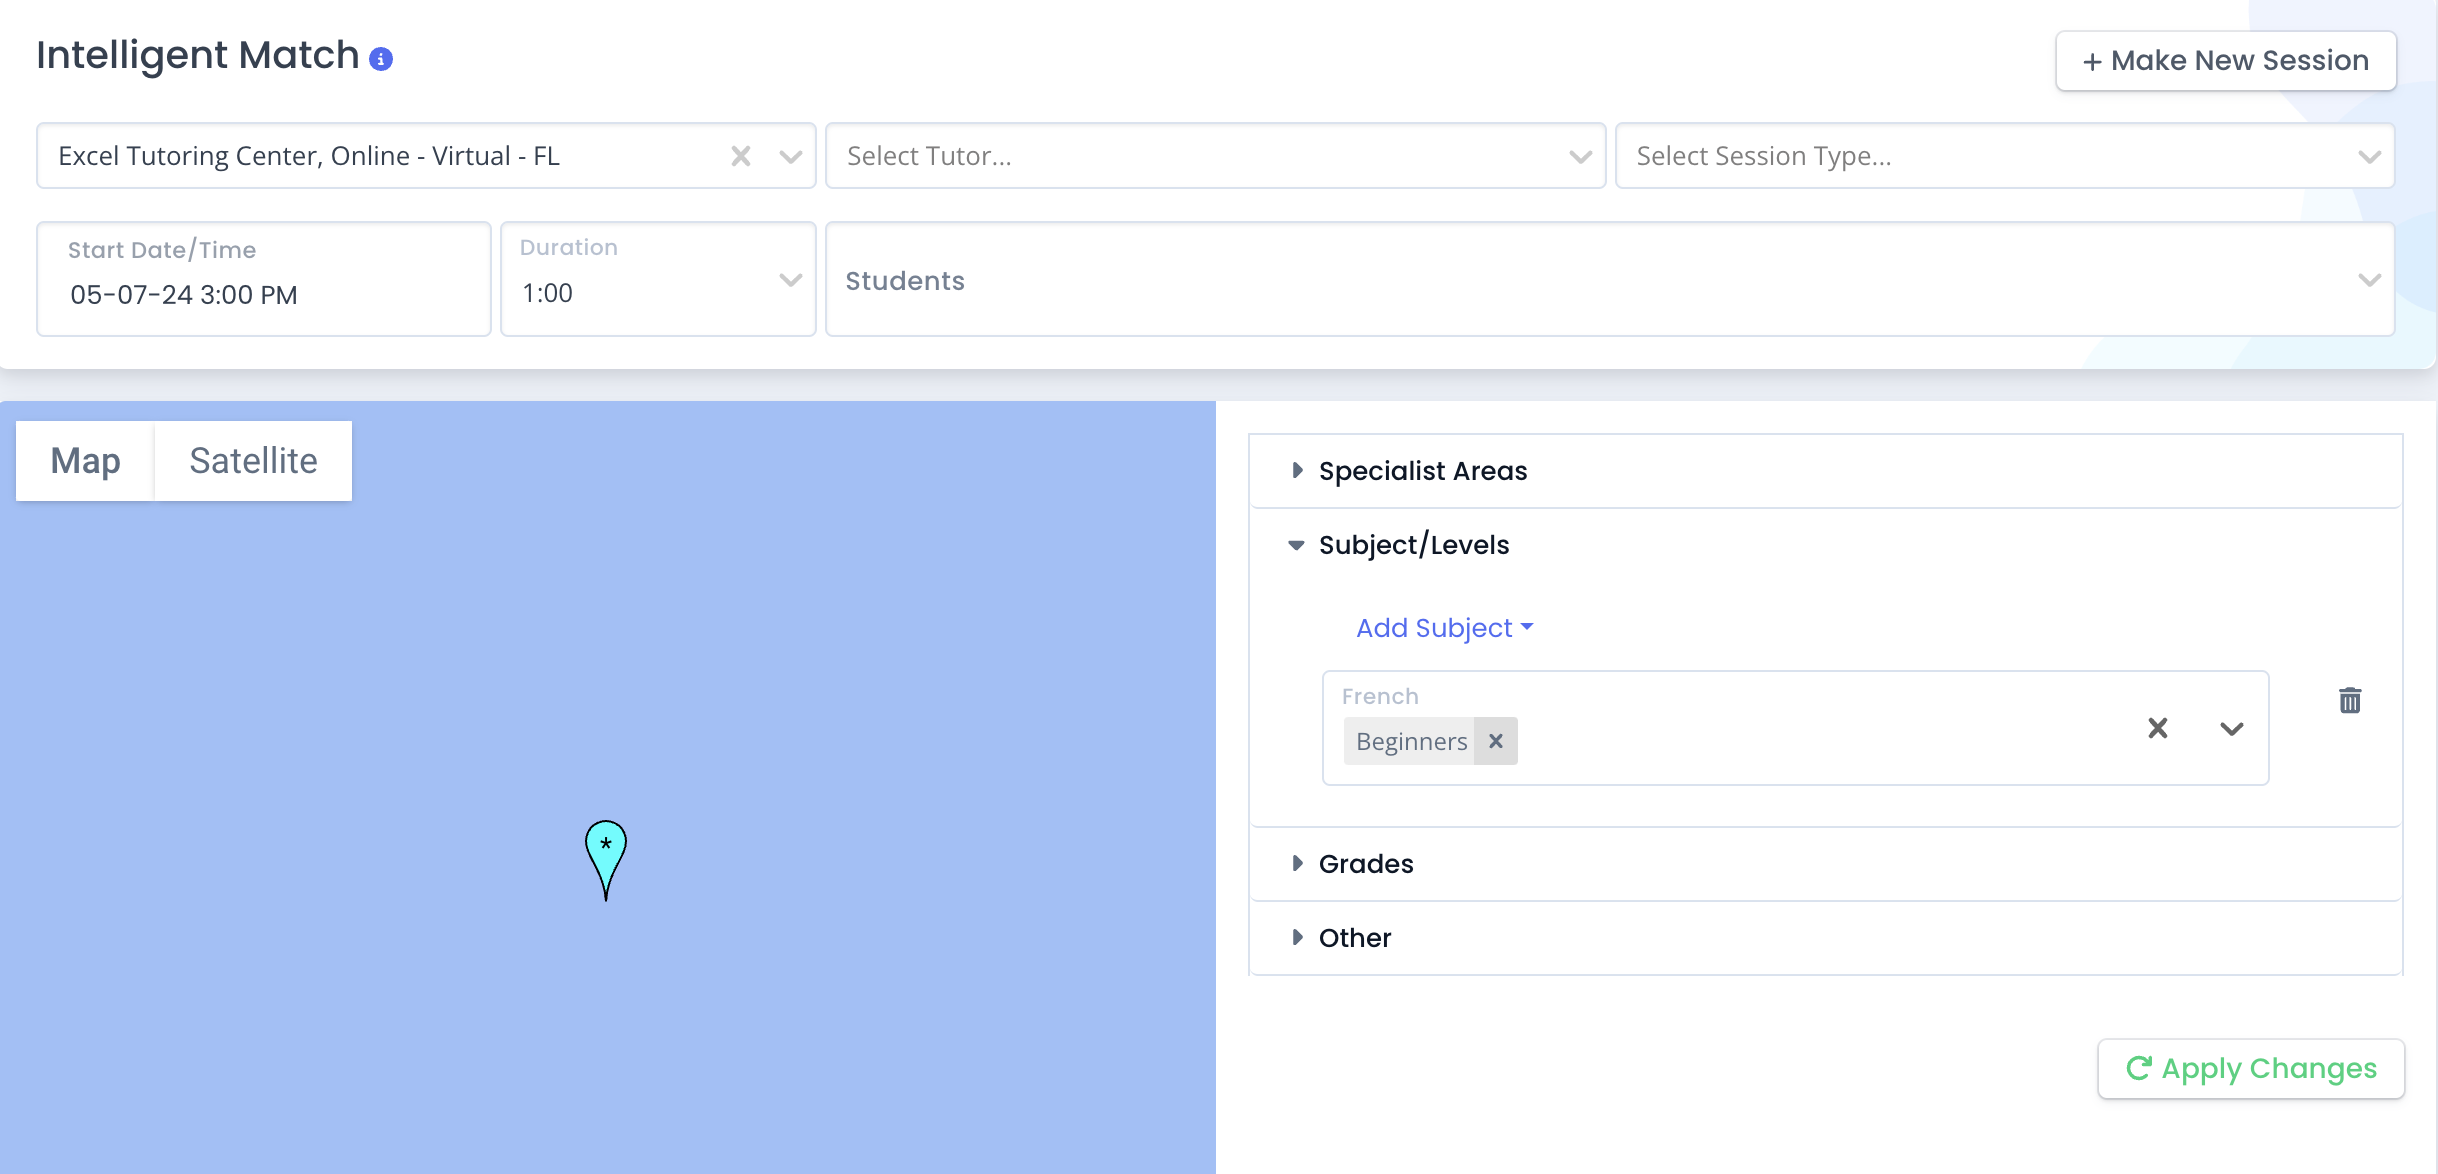The image size is (2438, 1174).
Task: Click Apply Changes button
Action: click(x=2251, y=1068)
